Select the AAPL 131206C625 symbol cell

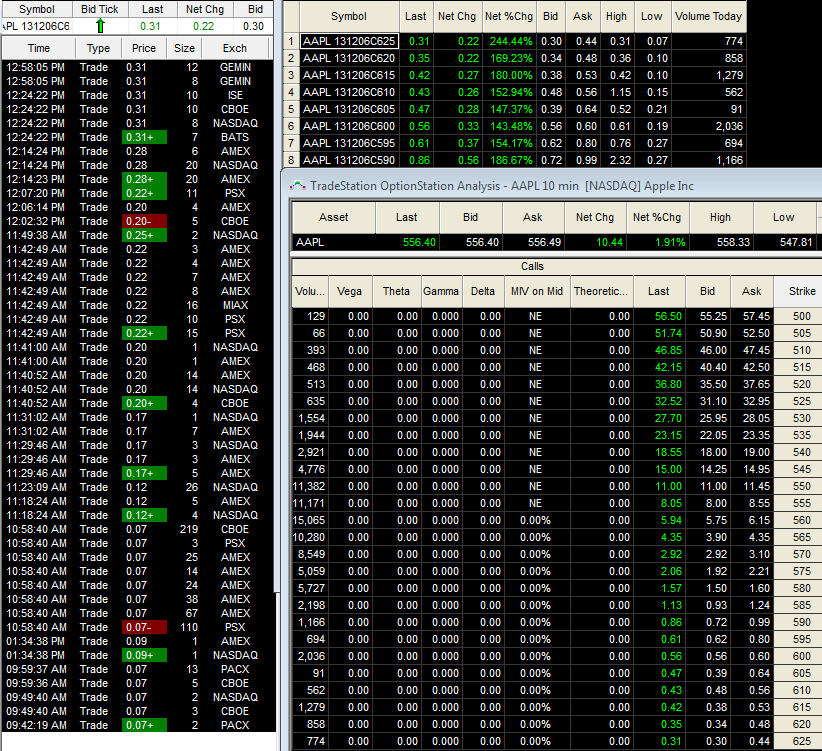coord(349,41)
